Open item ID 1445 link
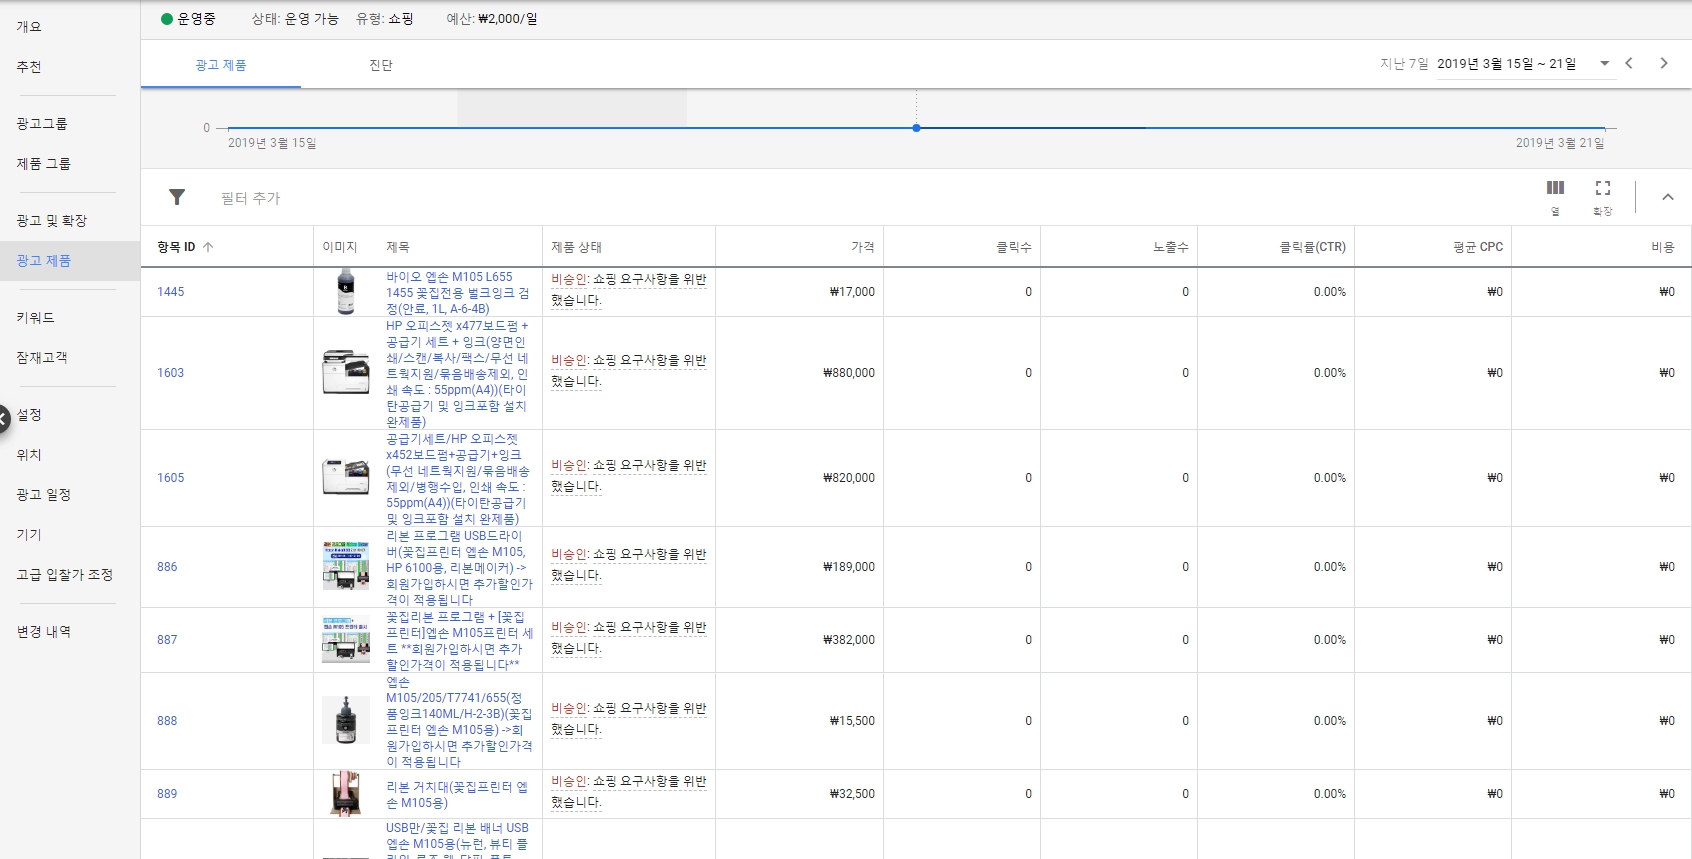1692x859 pixels. click(x=171, y=292)
